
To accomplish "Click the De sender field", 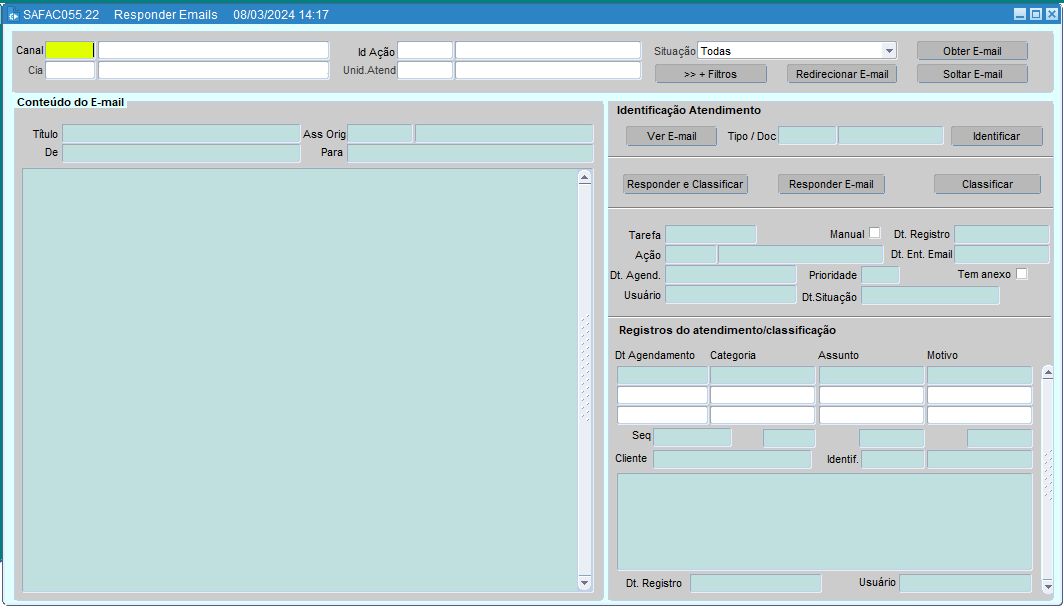I will (180, 153).
